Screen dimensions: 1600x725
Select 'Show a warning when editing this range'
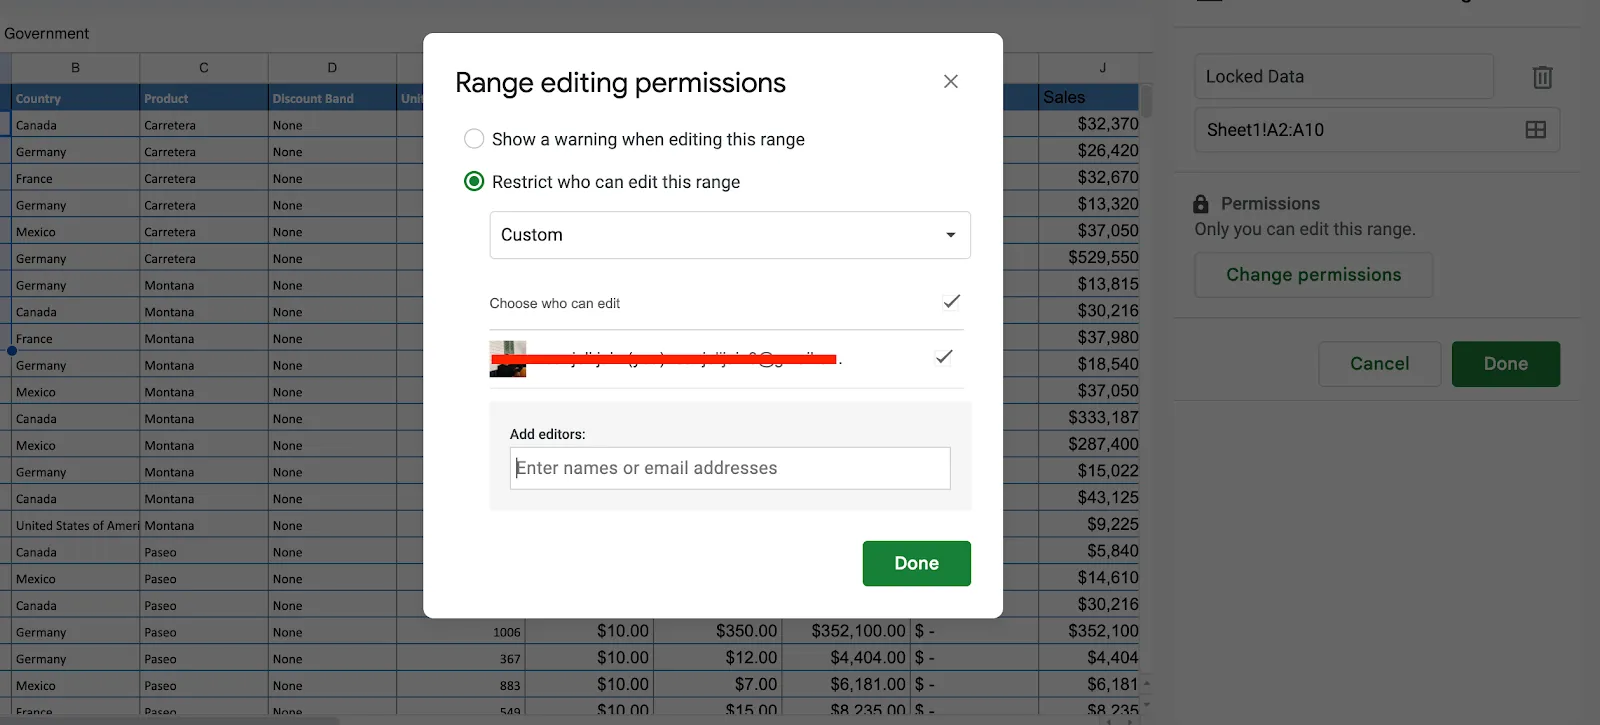474,139
